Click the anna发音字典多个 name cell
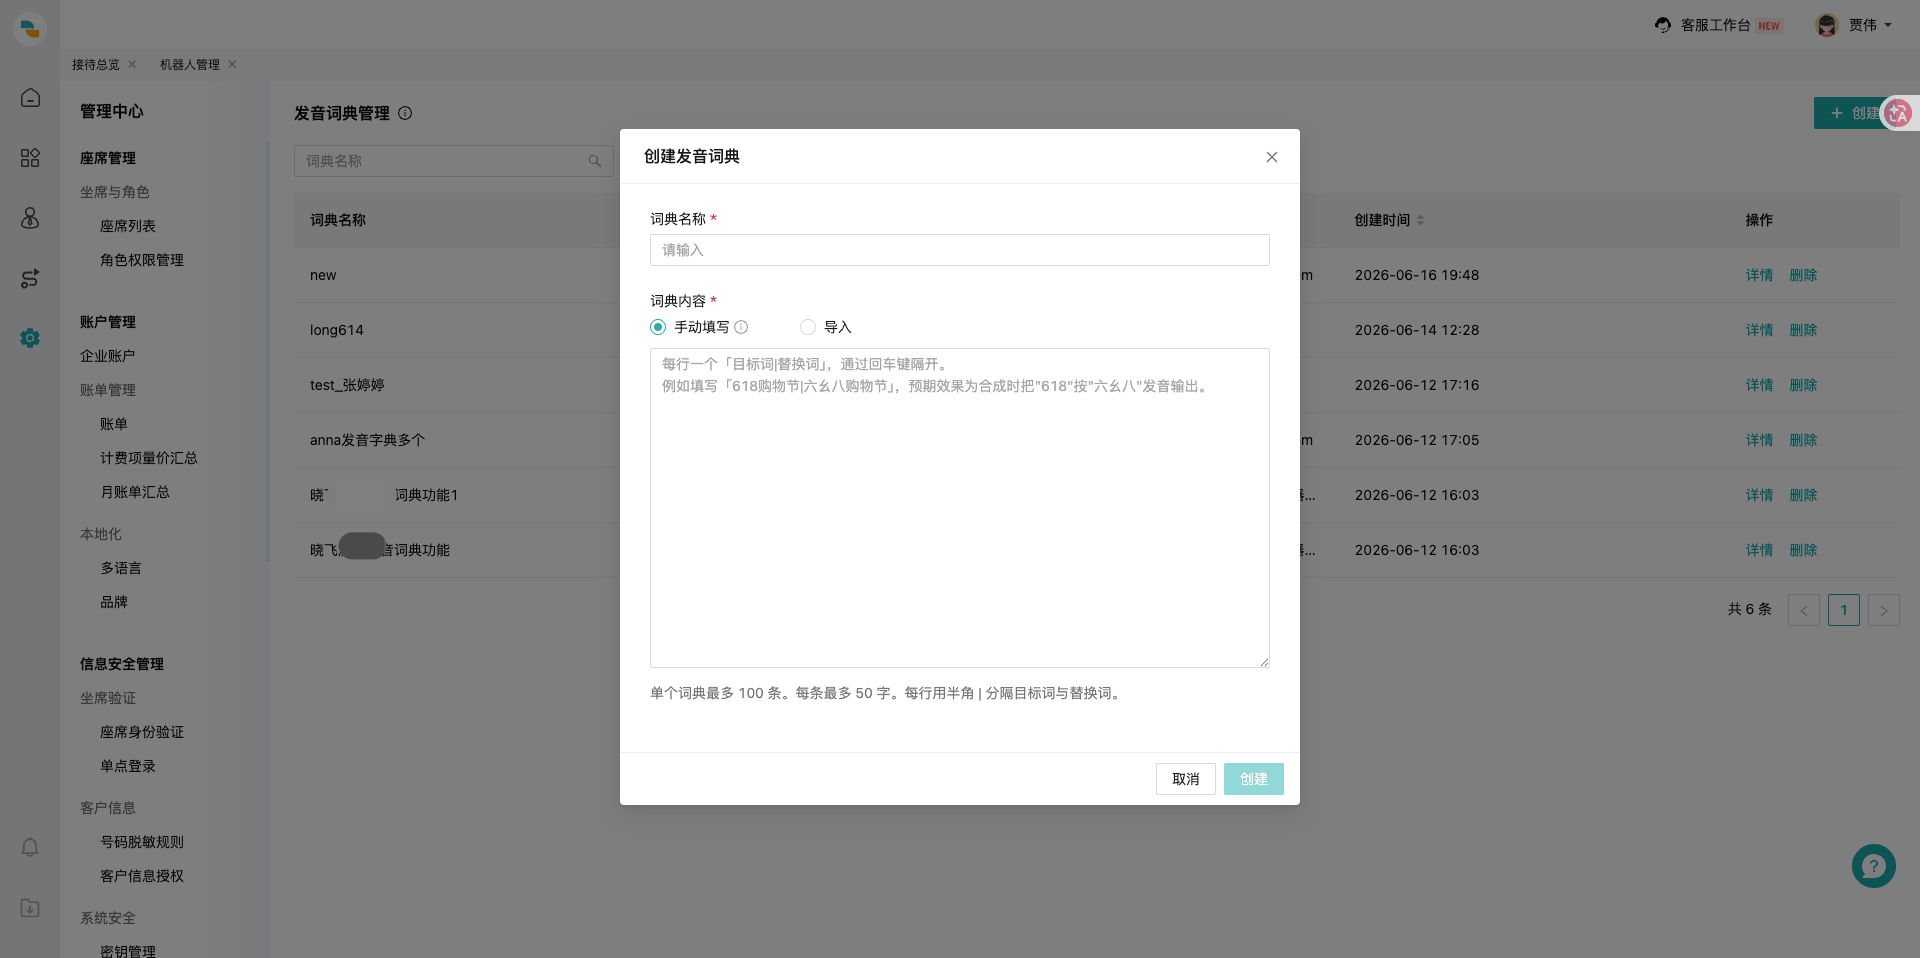1920x958 pixels. pyautogui.click(x=368, y=440)
